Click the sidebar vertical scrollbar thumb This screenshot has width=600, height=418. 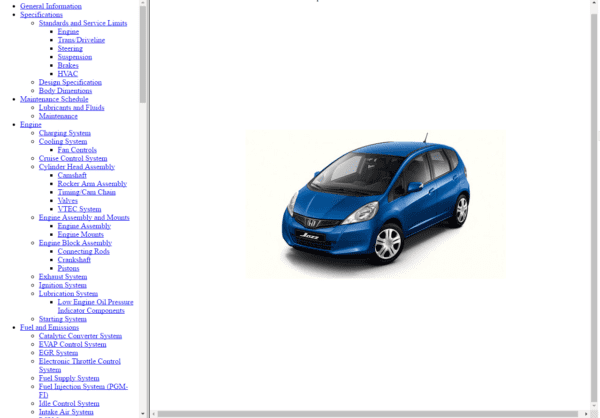[143, 54]
